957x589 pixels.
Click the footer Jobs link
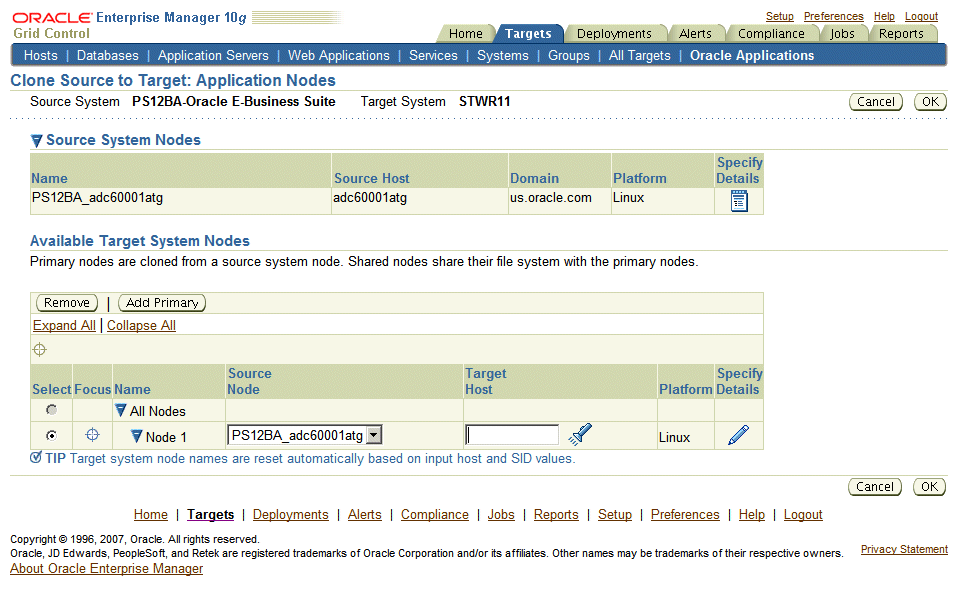pos(501,515)
